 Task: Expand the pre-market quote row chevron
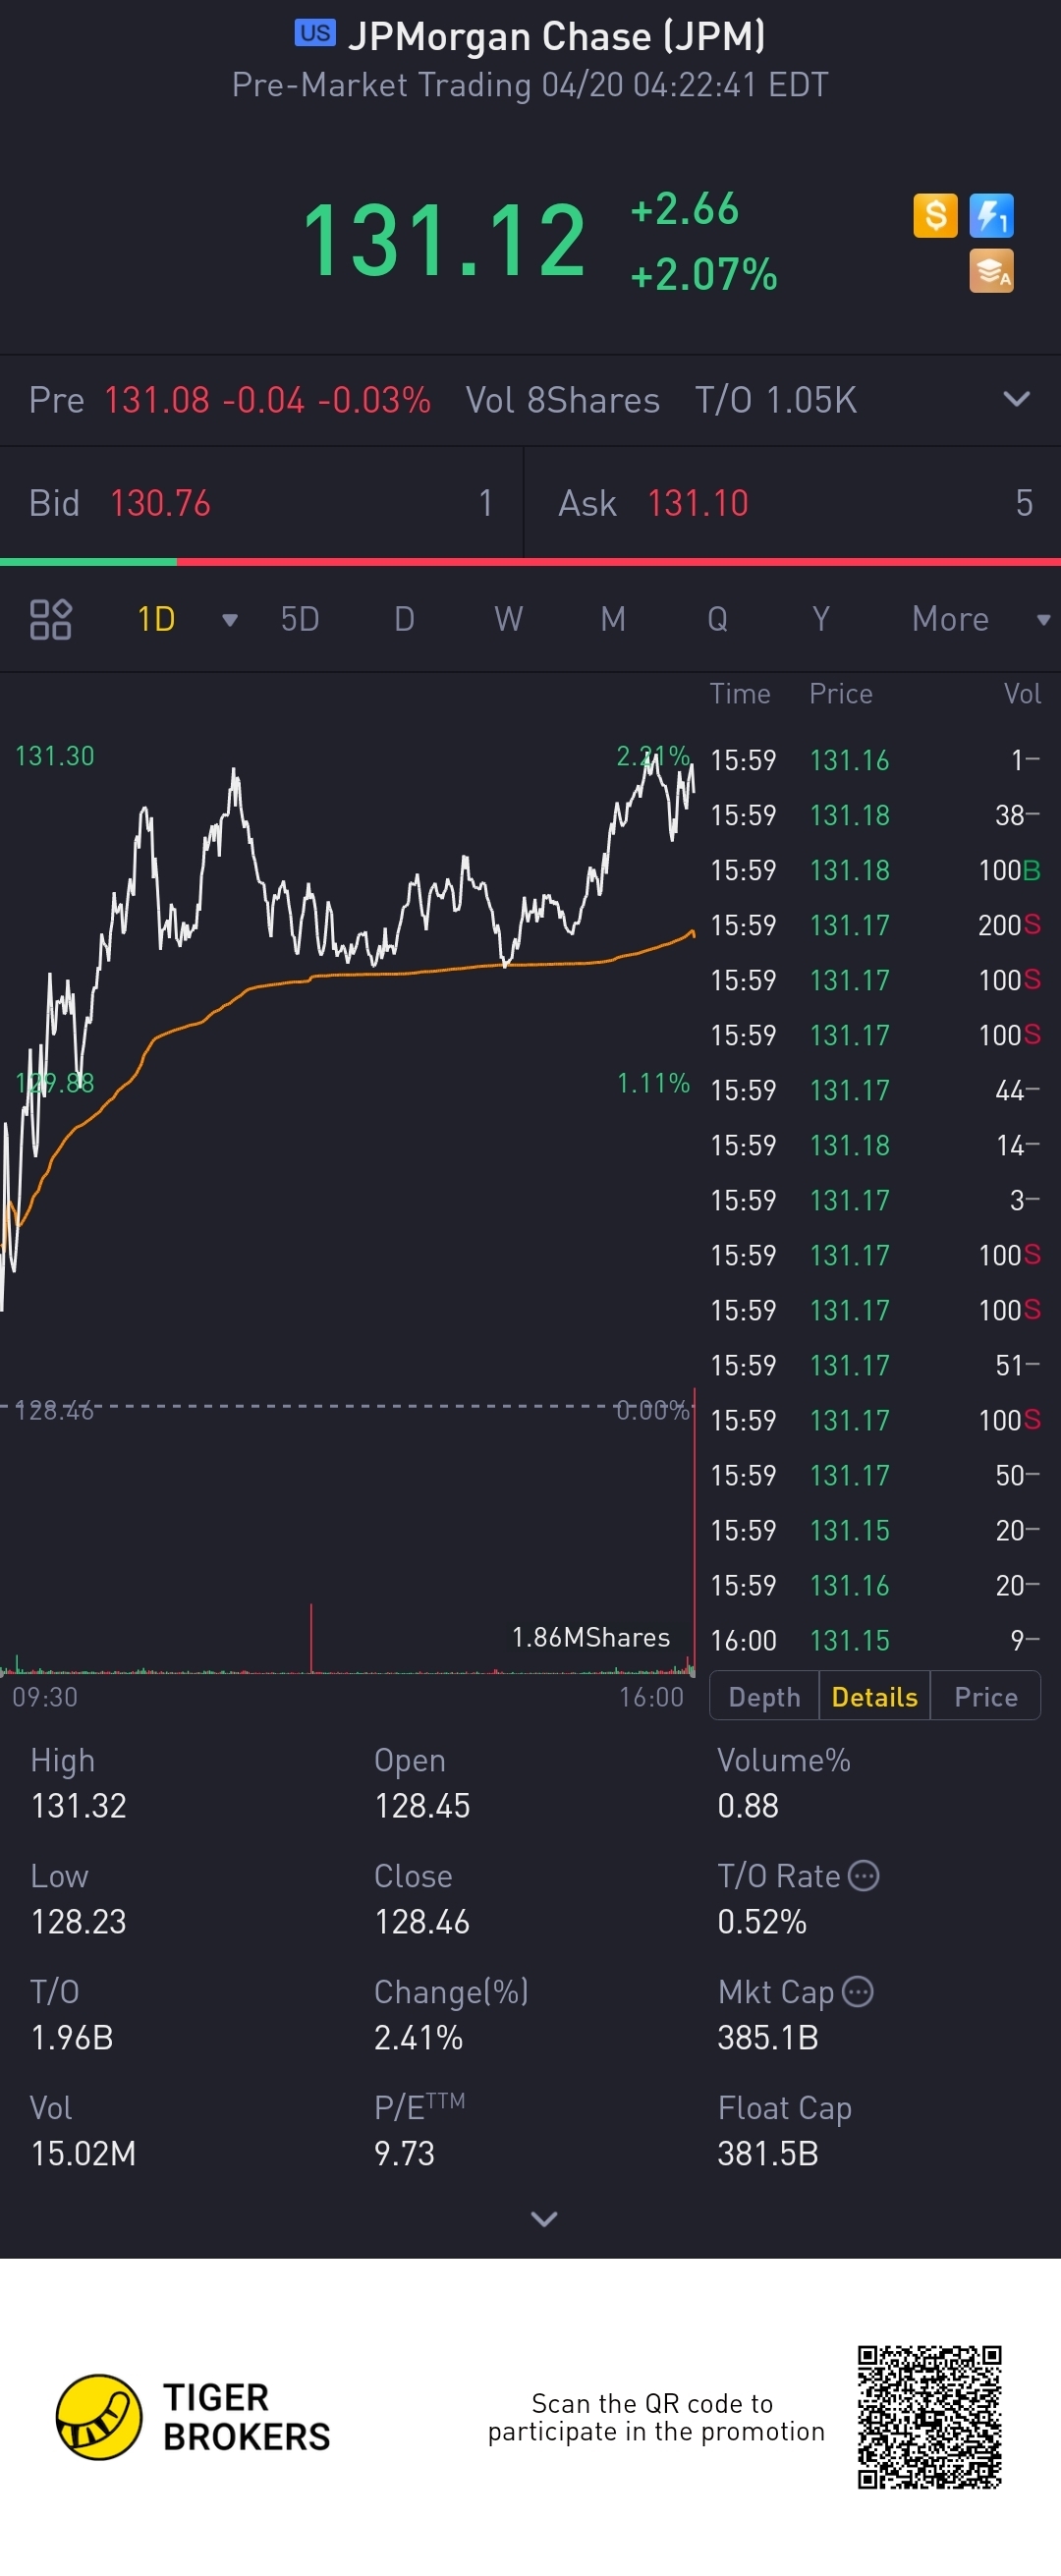[x=1016, y=399]
